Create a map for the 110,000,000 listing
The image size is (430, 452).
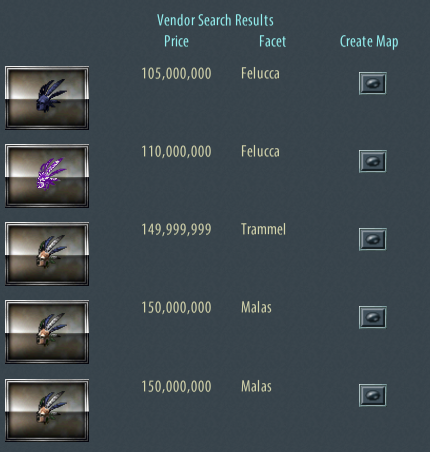point(373,161)
